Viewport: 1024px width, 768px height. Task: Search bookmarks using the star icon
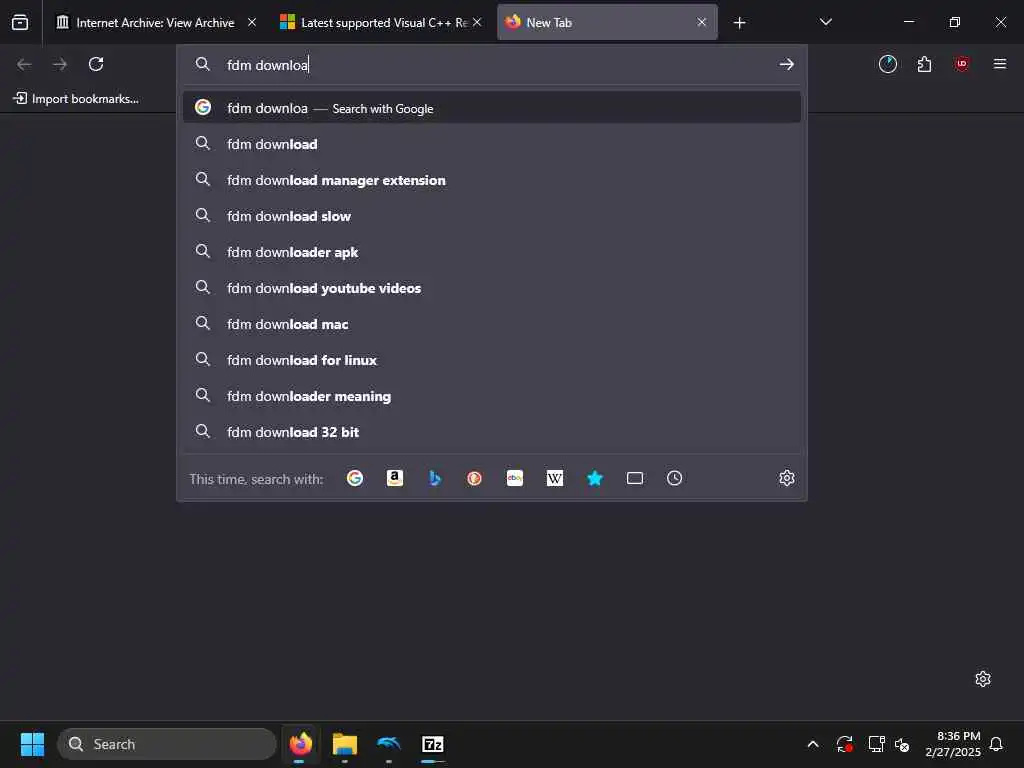pos(594,478)
